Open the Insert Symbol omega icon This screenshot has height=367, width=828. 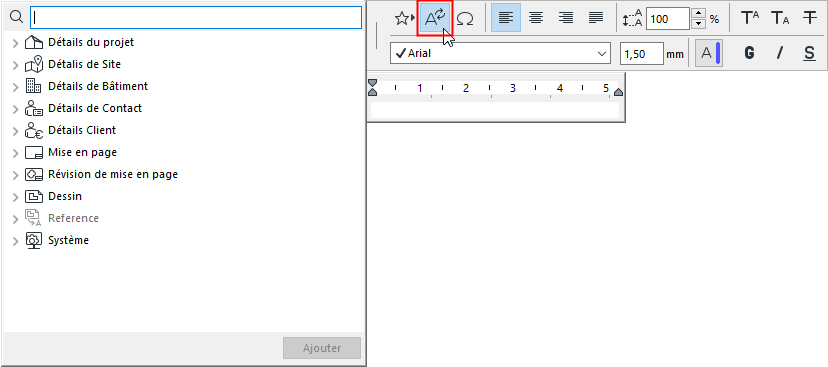[465, 18]
